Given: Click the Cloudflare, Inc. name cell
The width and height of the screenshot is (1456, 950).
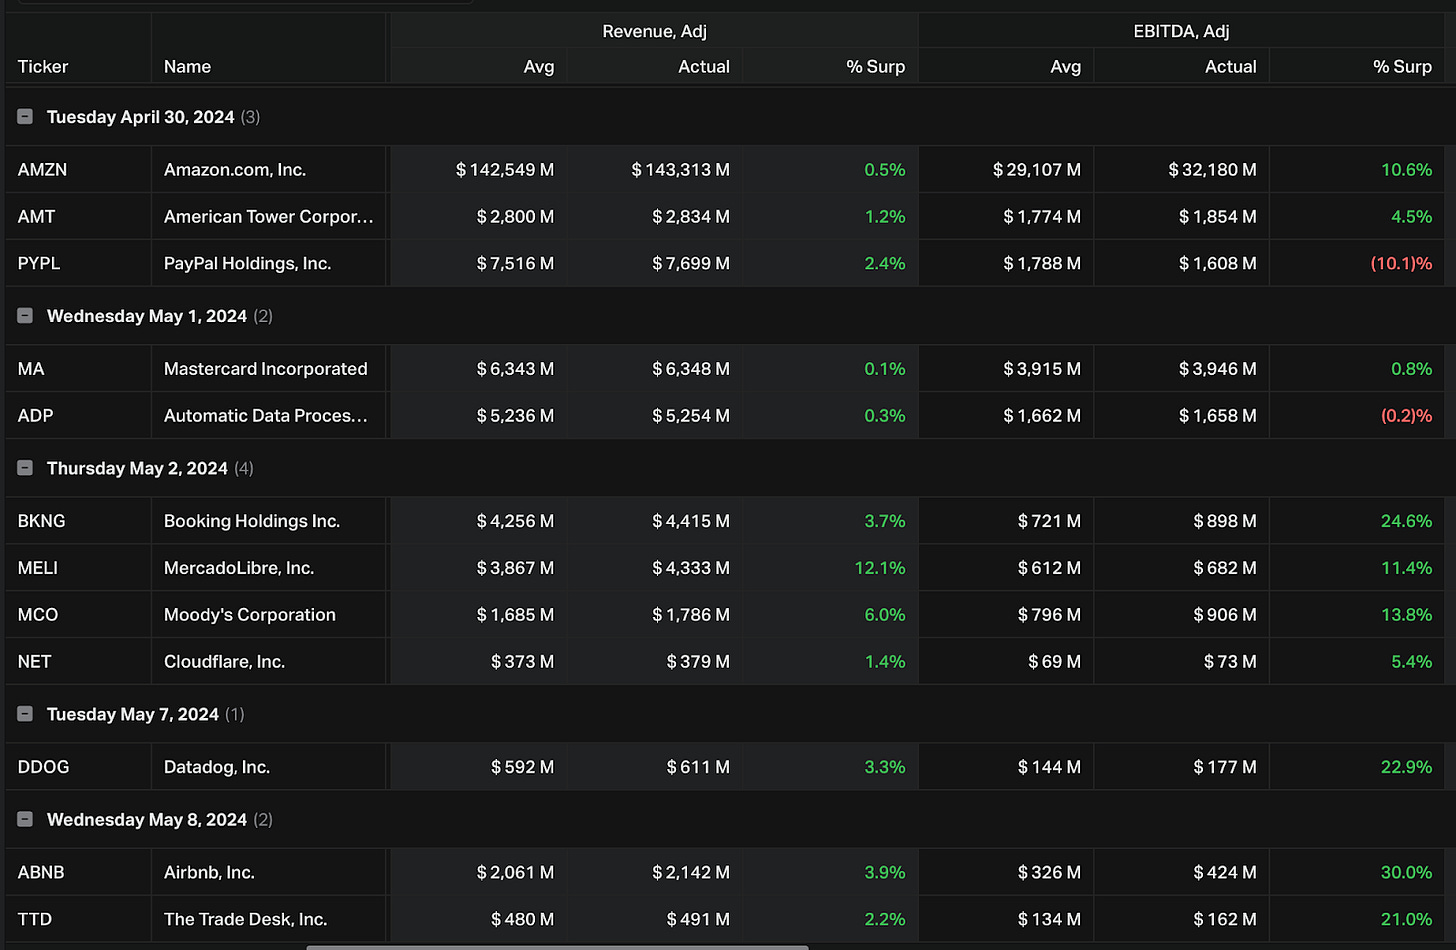Looking at the screenshot, I should tap(269, 662).
